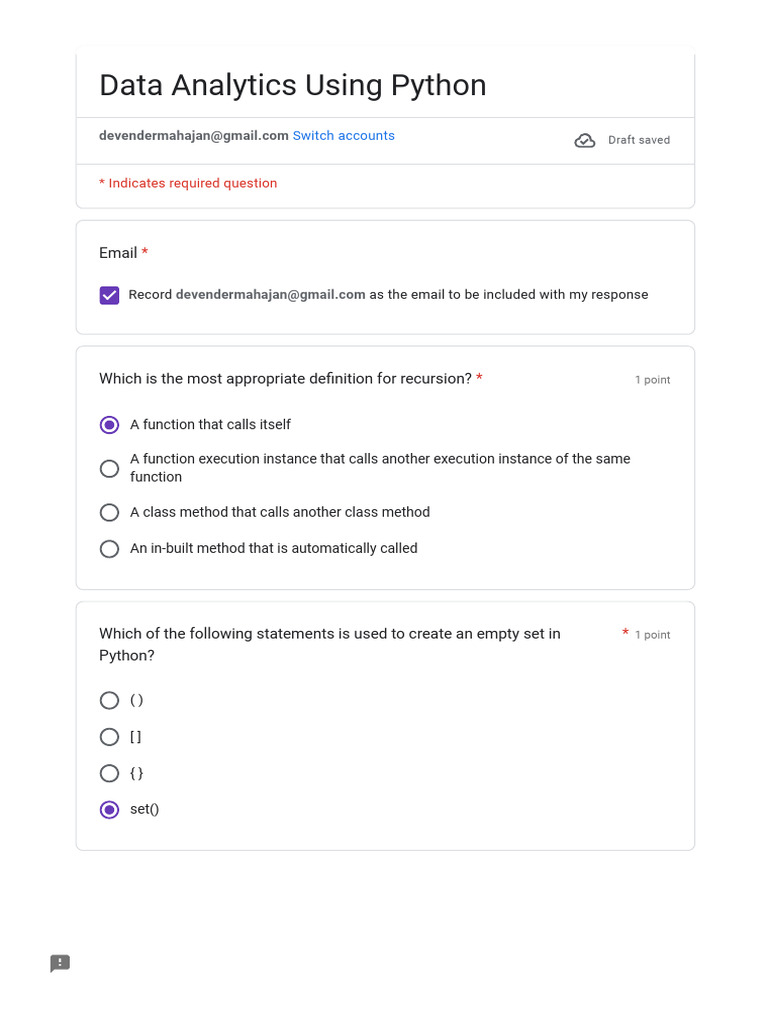The image size is (768, 1024).
Task: Click the Switch accounts link
Action: tap(343, 136)
